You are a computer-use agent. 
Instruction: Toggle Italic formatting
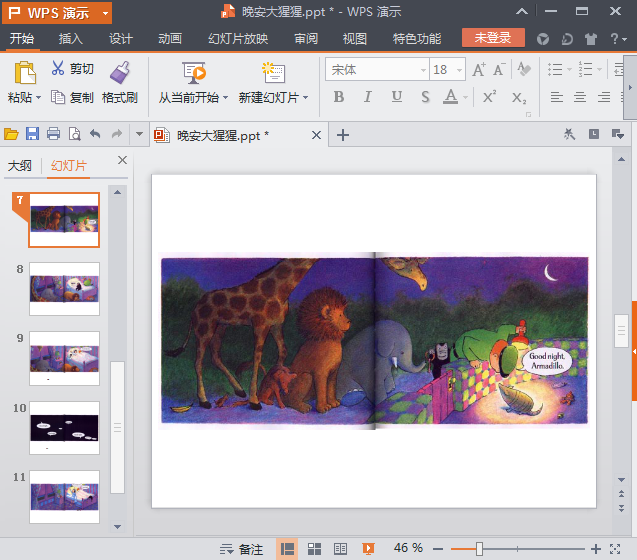368,97
